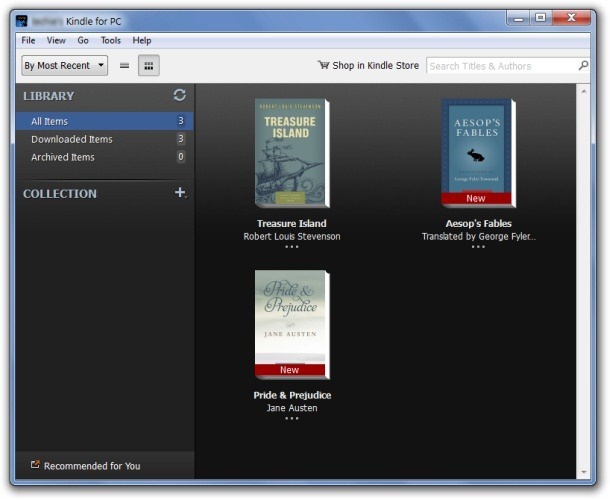Select the Aesop's Fables book cover

(478, 153)
